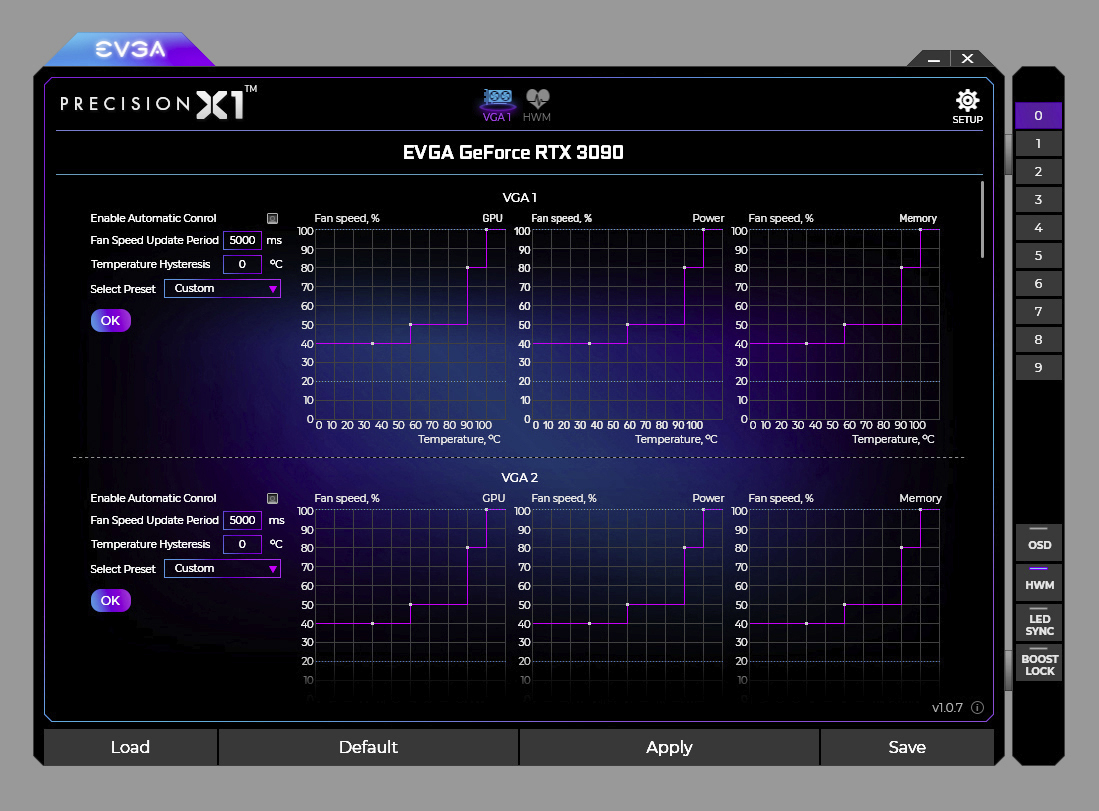The image size is (1099, 811).
Task: Select VGA 1 Power curve point at 80%
Action: point(685,268)
